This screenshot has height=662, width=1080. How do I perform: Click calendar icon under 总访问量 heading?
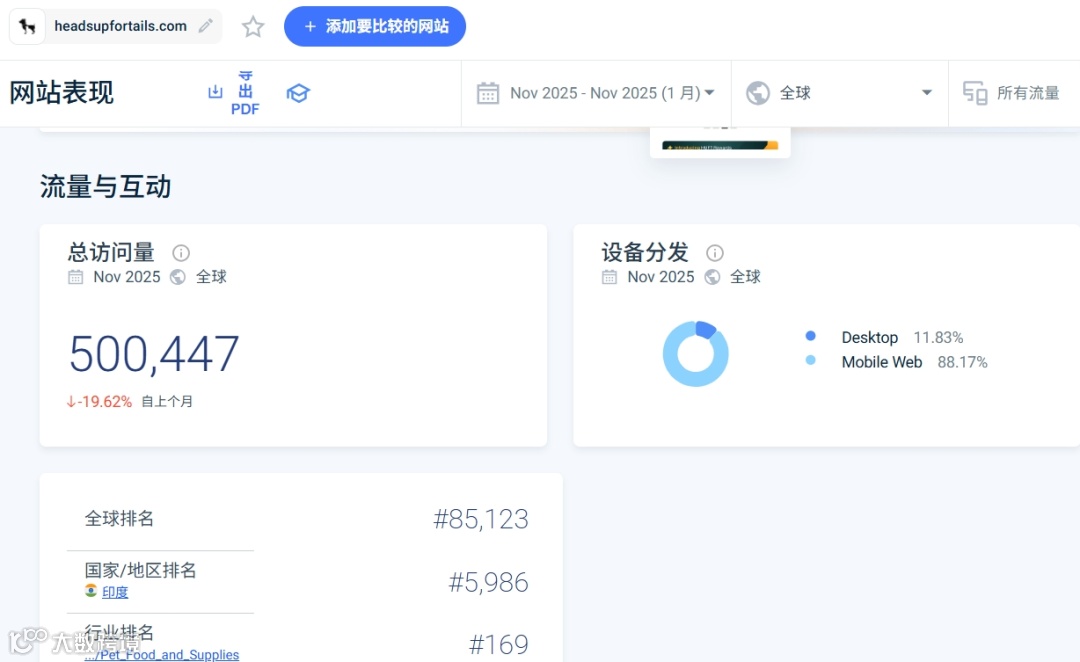(76, 277)
